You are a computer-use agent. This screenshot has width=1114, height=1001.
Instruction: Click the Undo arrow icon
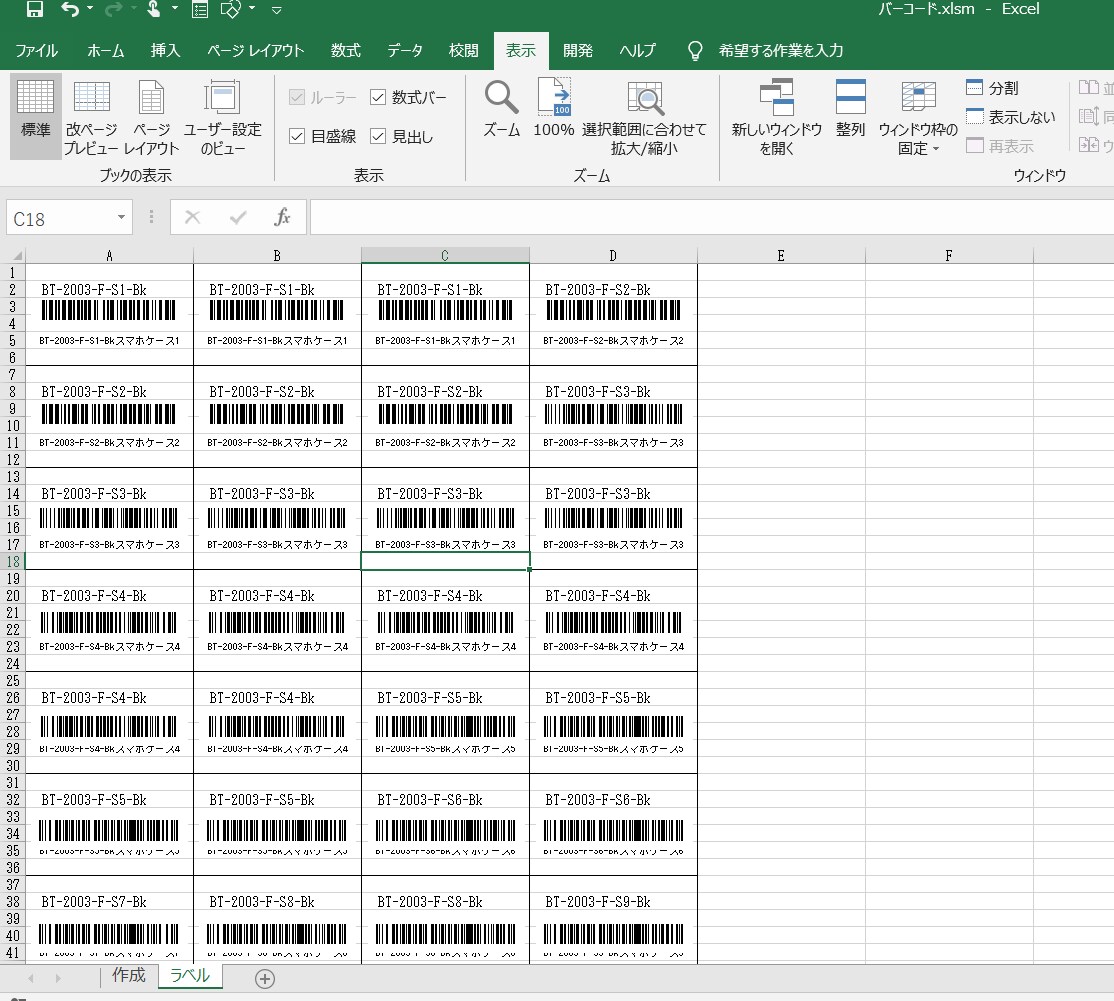[70, 9]
